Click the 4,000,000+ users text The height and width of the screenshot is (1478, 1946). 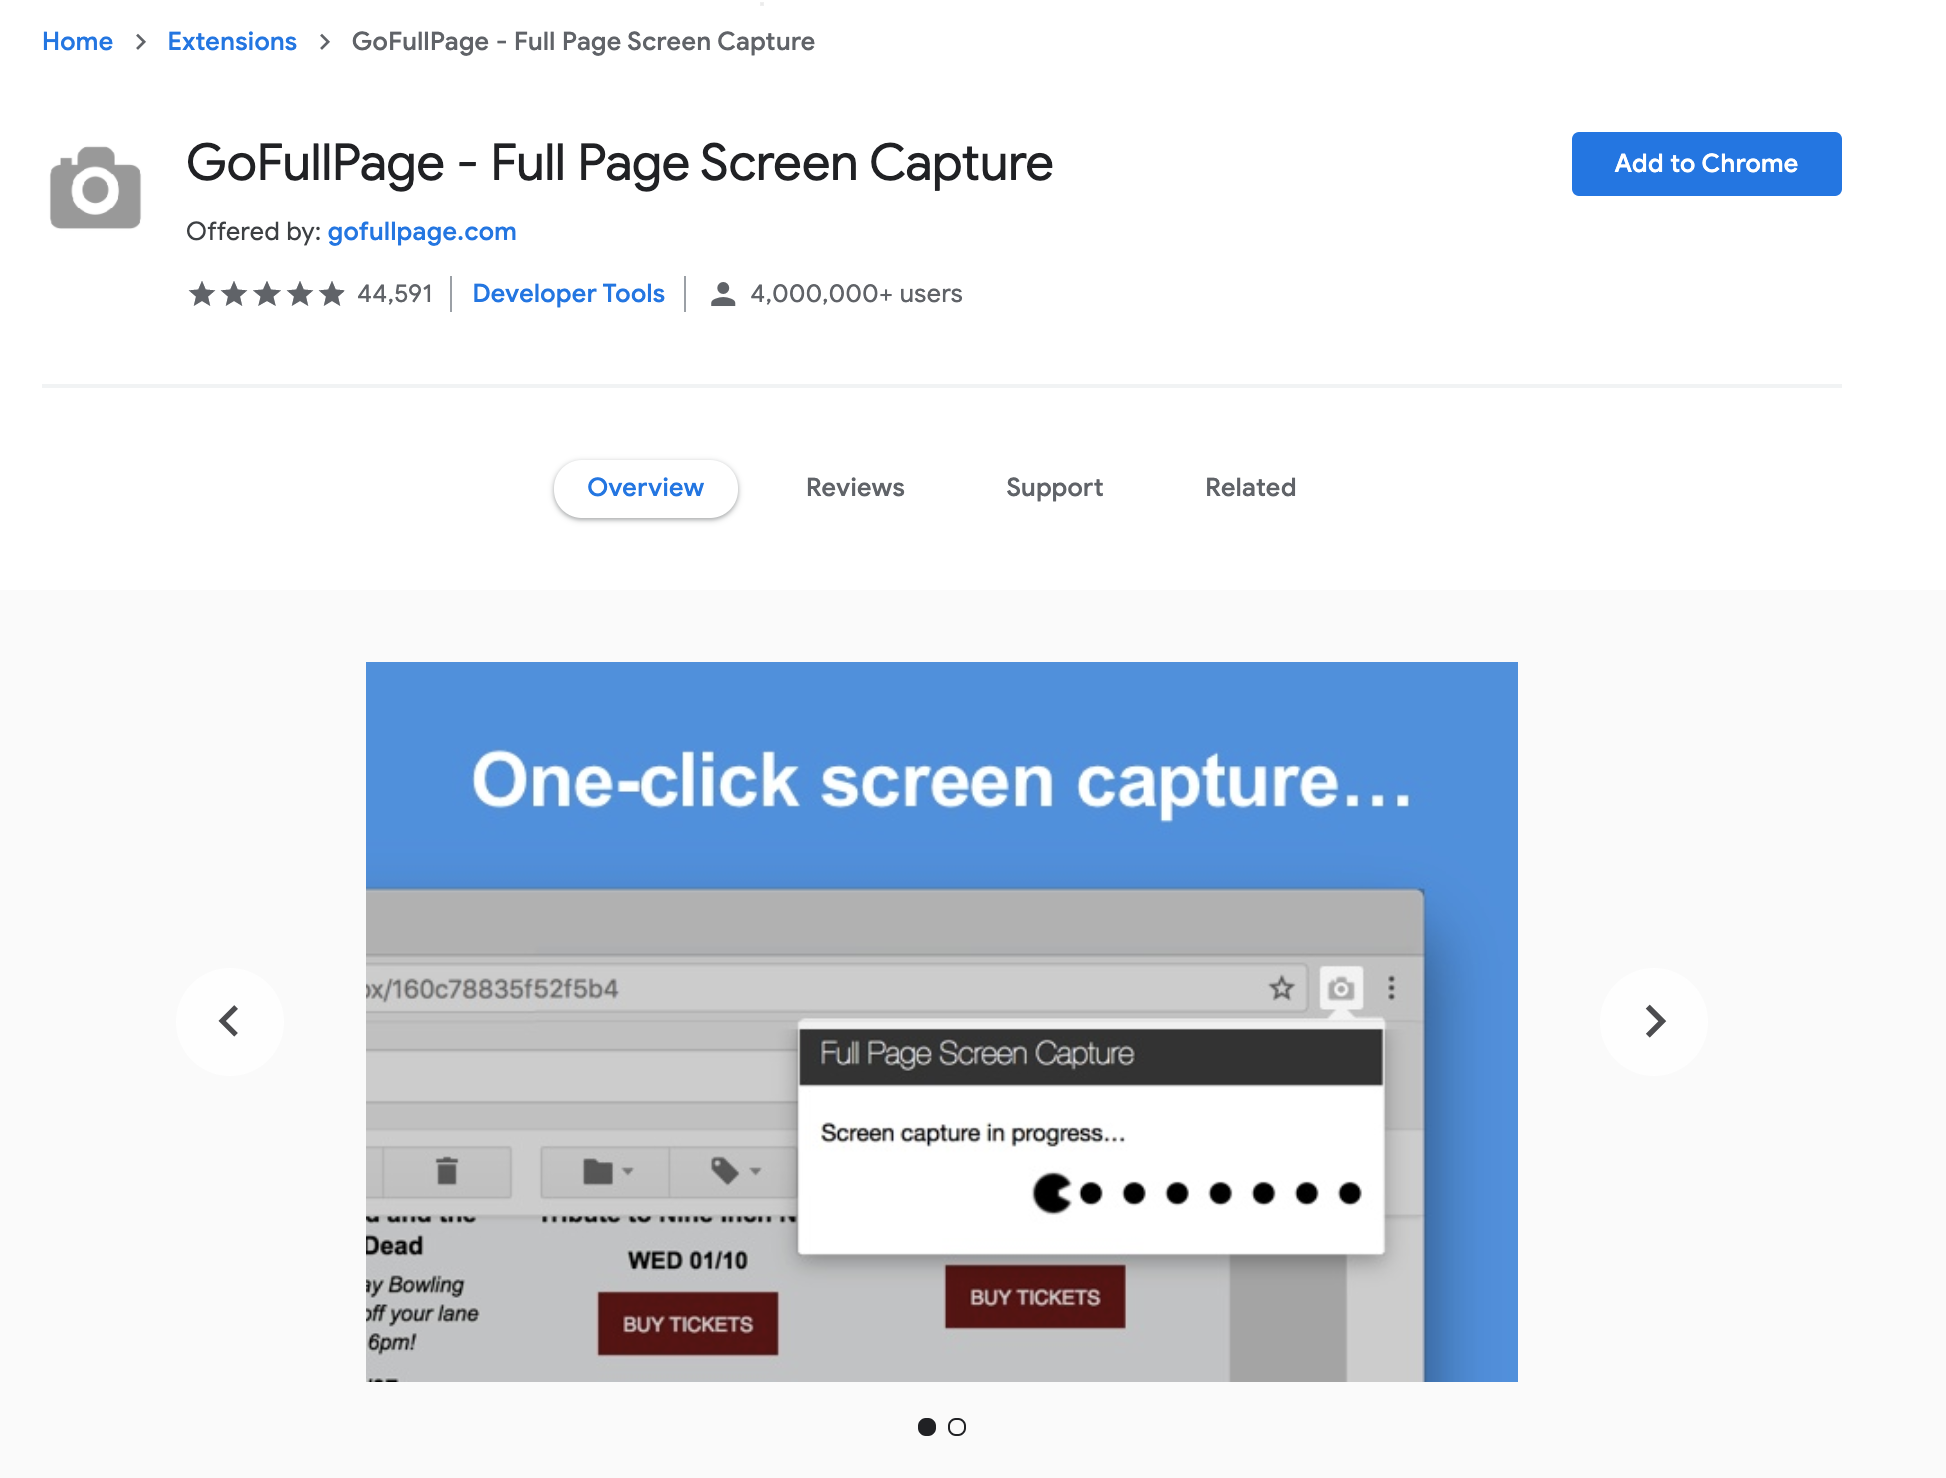coord(856,294)
